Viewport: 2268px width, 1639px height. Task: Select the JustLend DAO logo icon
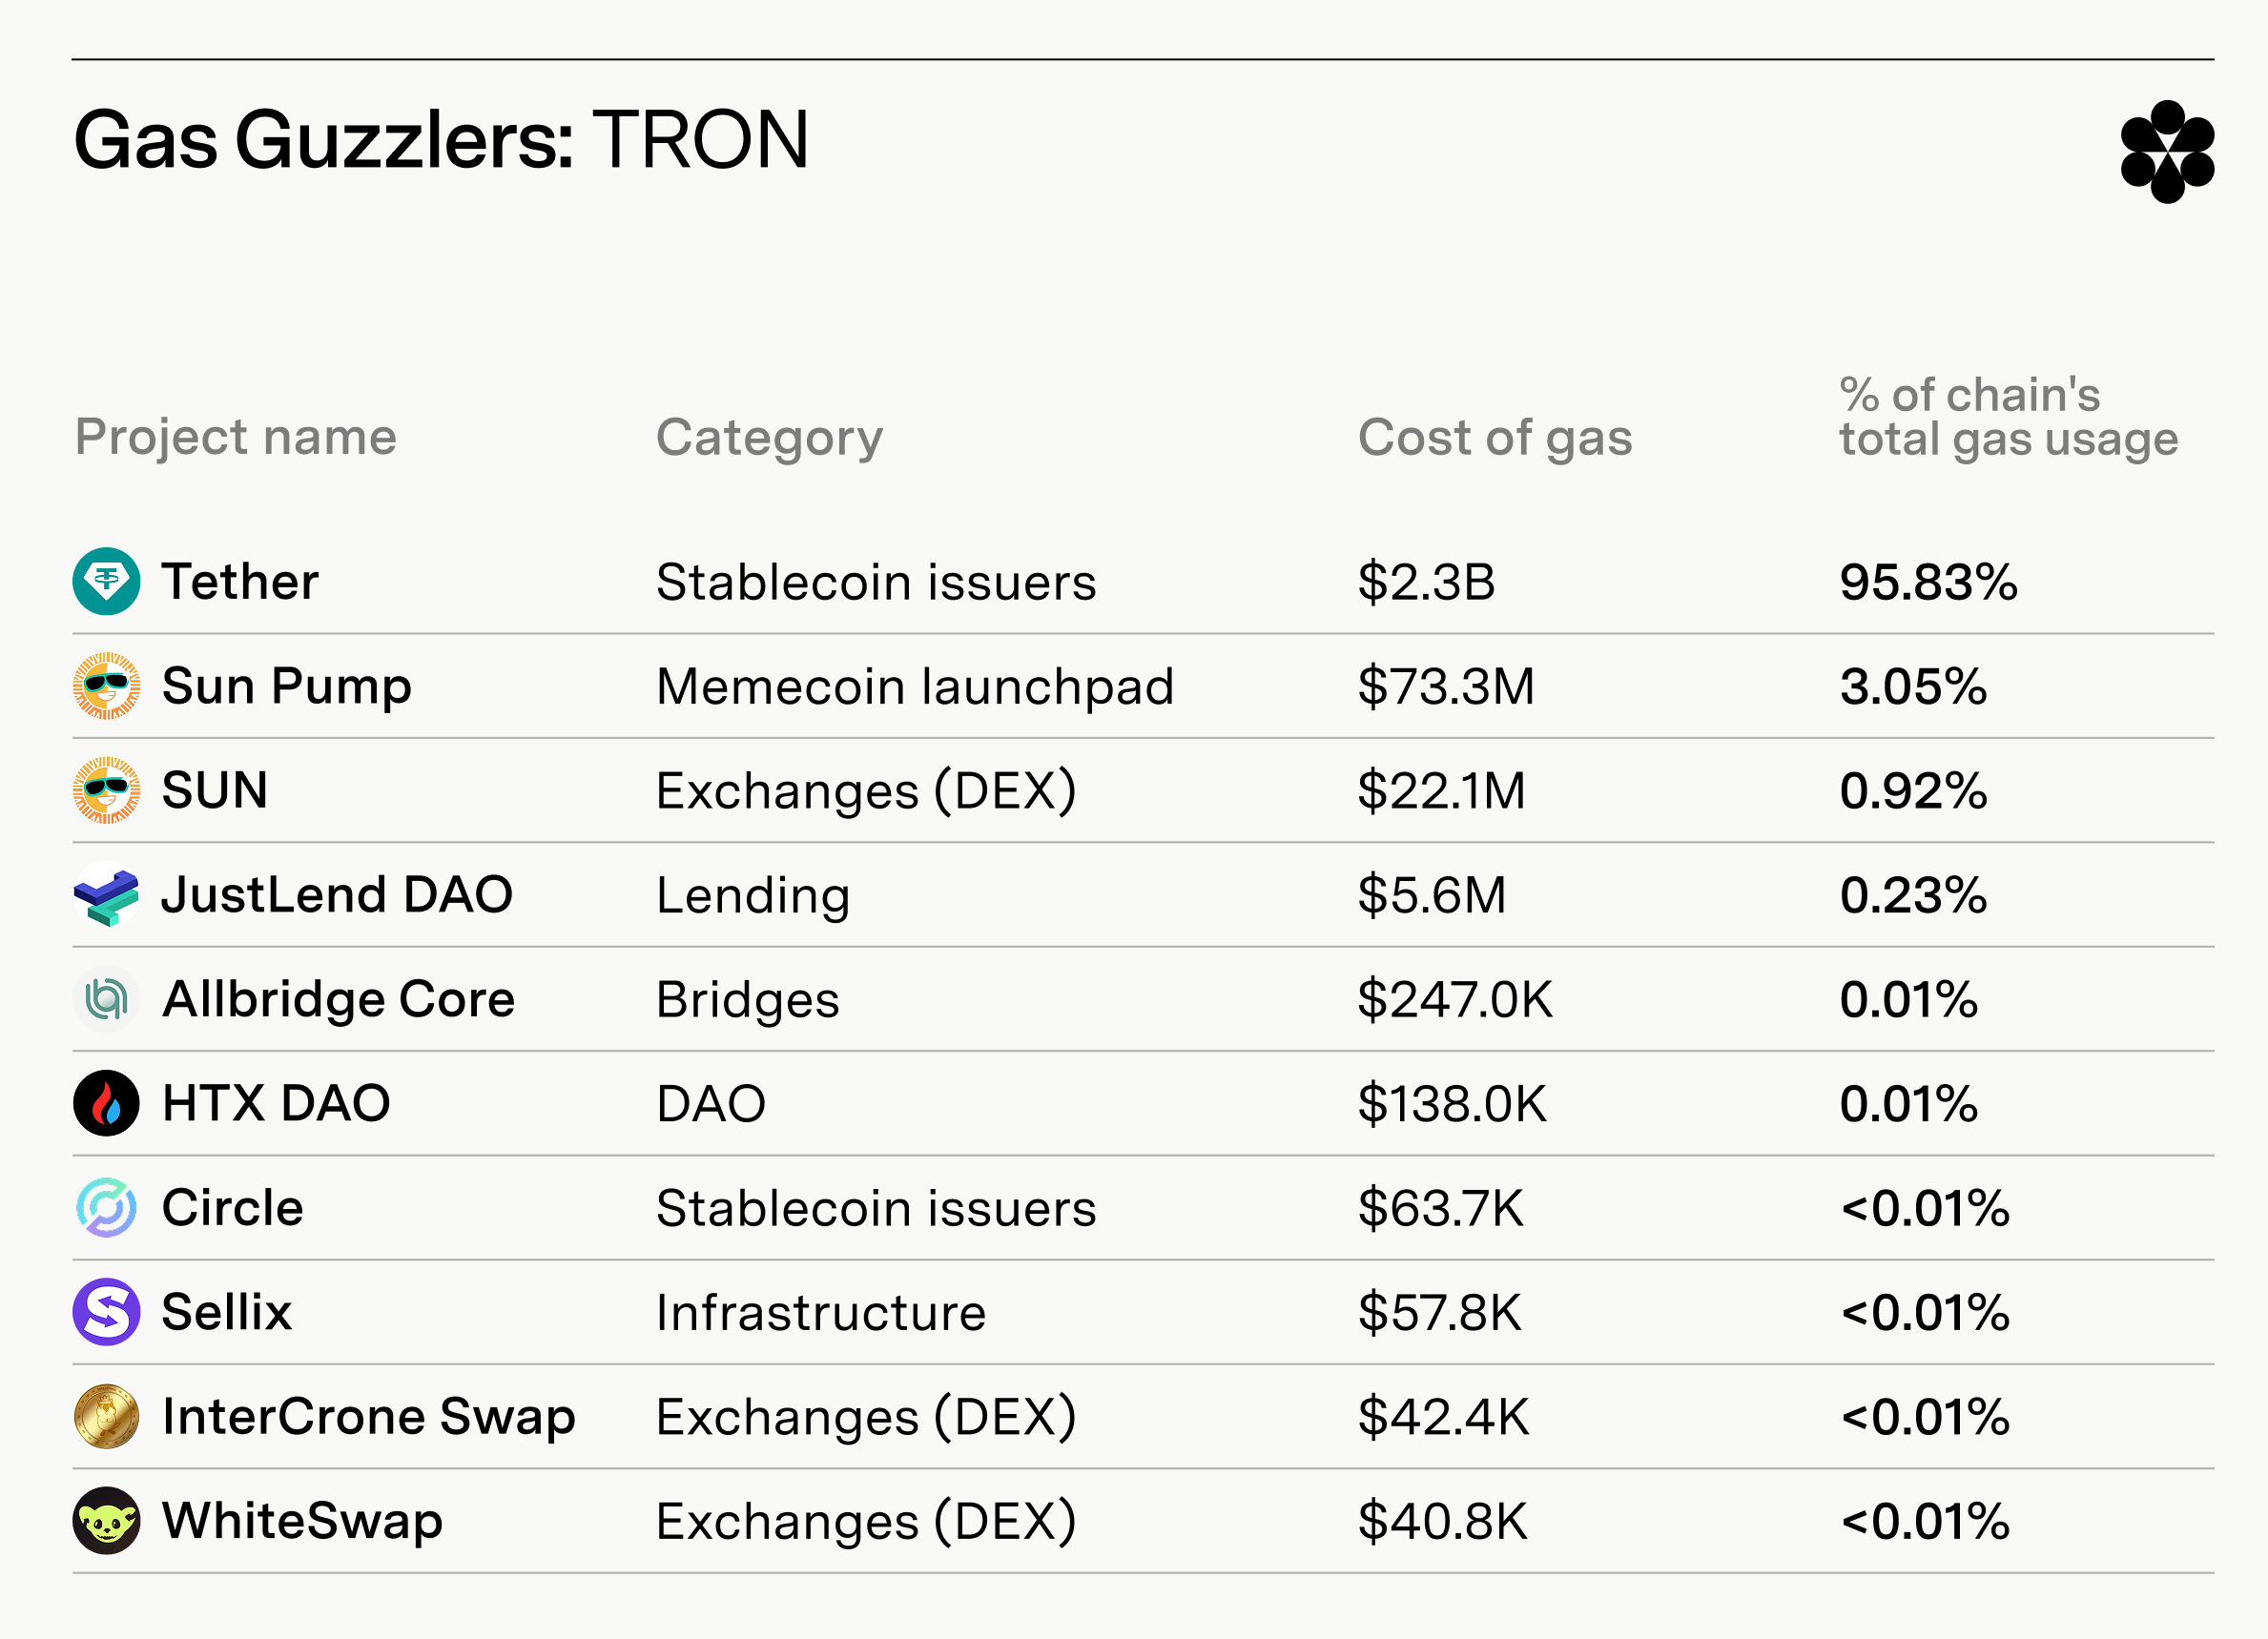click(106, 894)
